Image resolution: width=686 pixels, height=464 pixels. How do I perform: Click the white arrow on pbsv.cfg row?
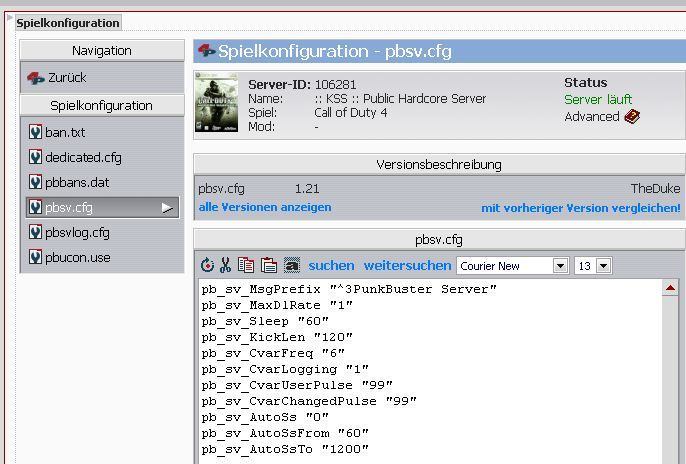[x=167, y=208]
